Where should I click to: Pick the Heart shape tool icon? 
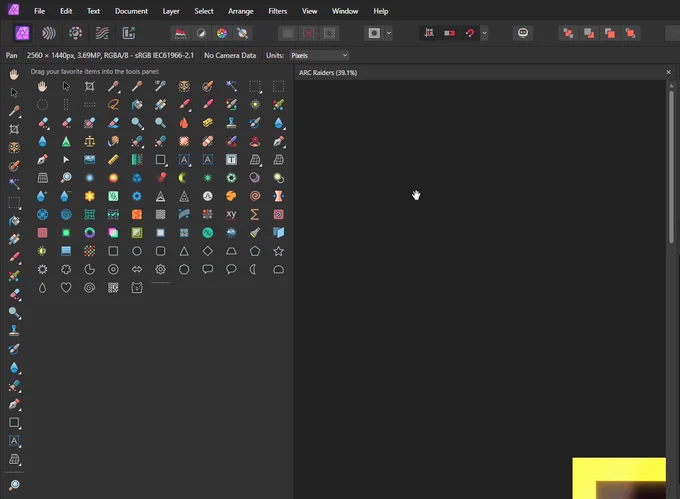(x=66, y=287)
